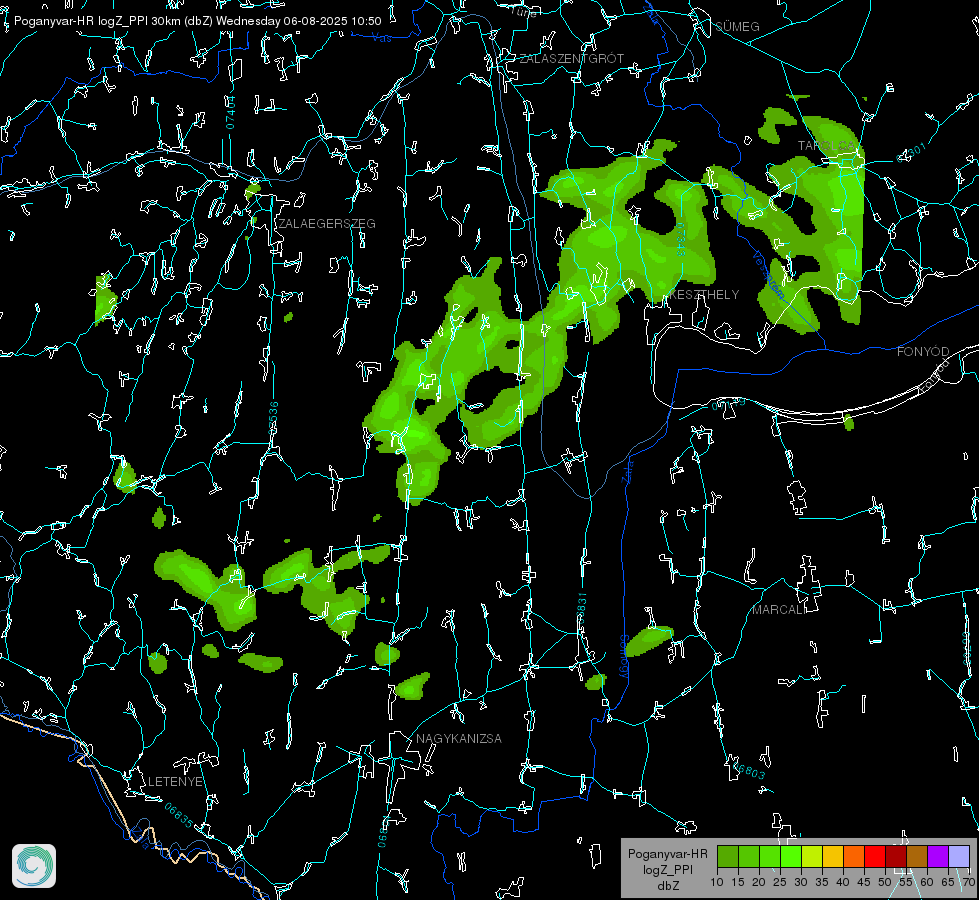Image resolution: width=979 pixels, height=900 pixels.
Task: Select the bright green 25–30 dBZ swatch
Action: coord(790,856)
